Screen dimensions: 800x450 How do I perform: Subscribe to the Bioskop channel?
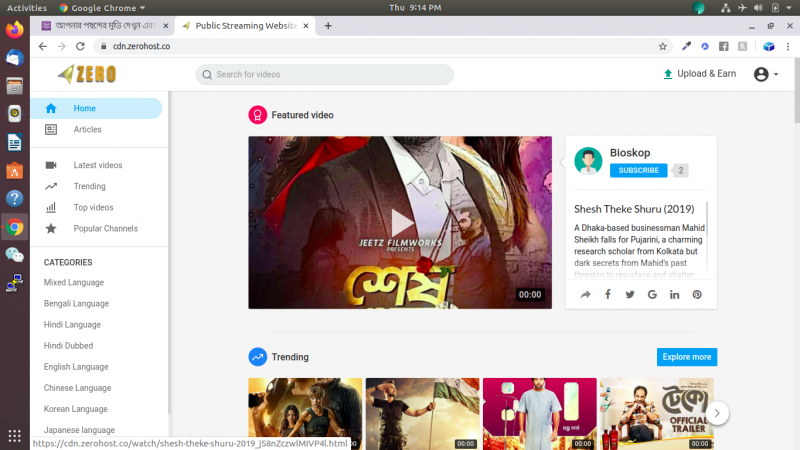coord(639,170)
